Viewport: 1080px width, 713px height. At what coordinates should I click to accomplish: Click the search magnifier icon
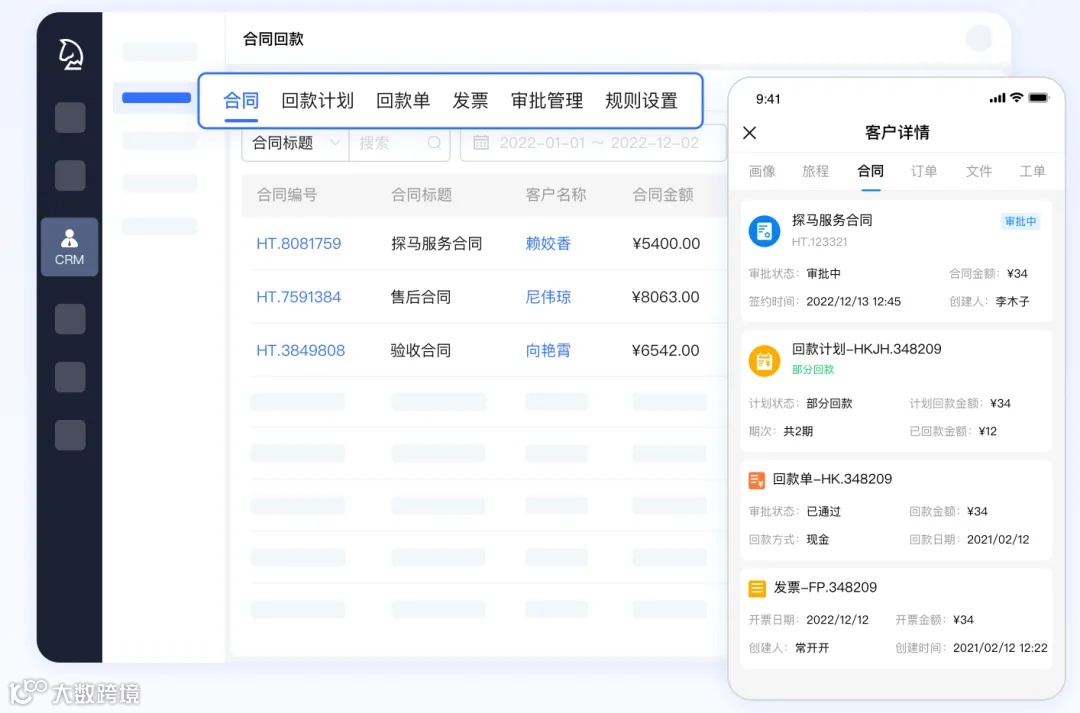[434, 143]
